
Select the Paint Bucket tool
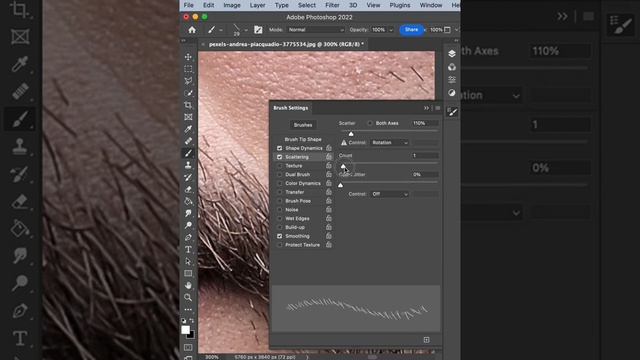click(188, 201)
